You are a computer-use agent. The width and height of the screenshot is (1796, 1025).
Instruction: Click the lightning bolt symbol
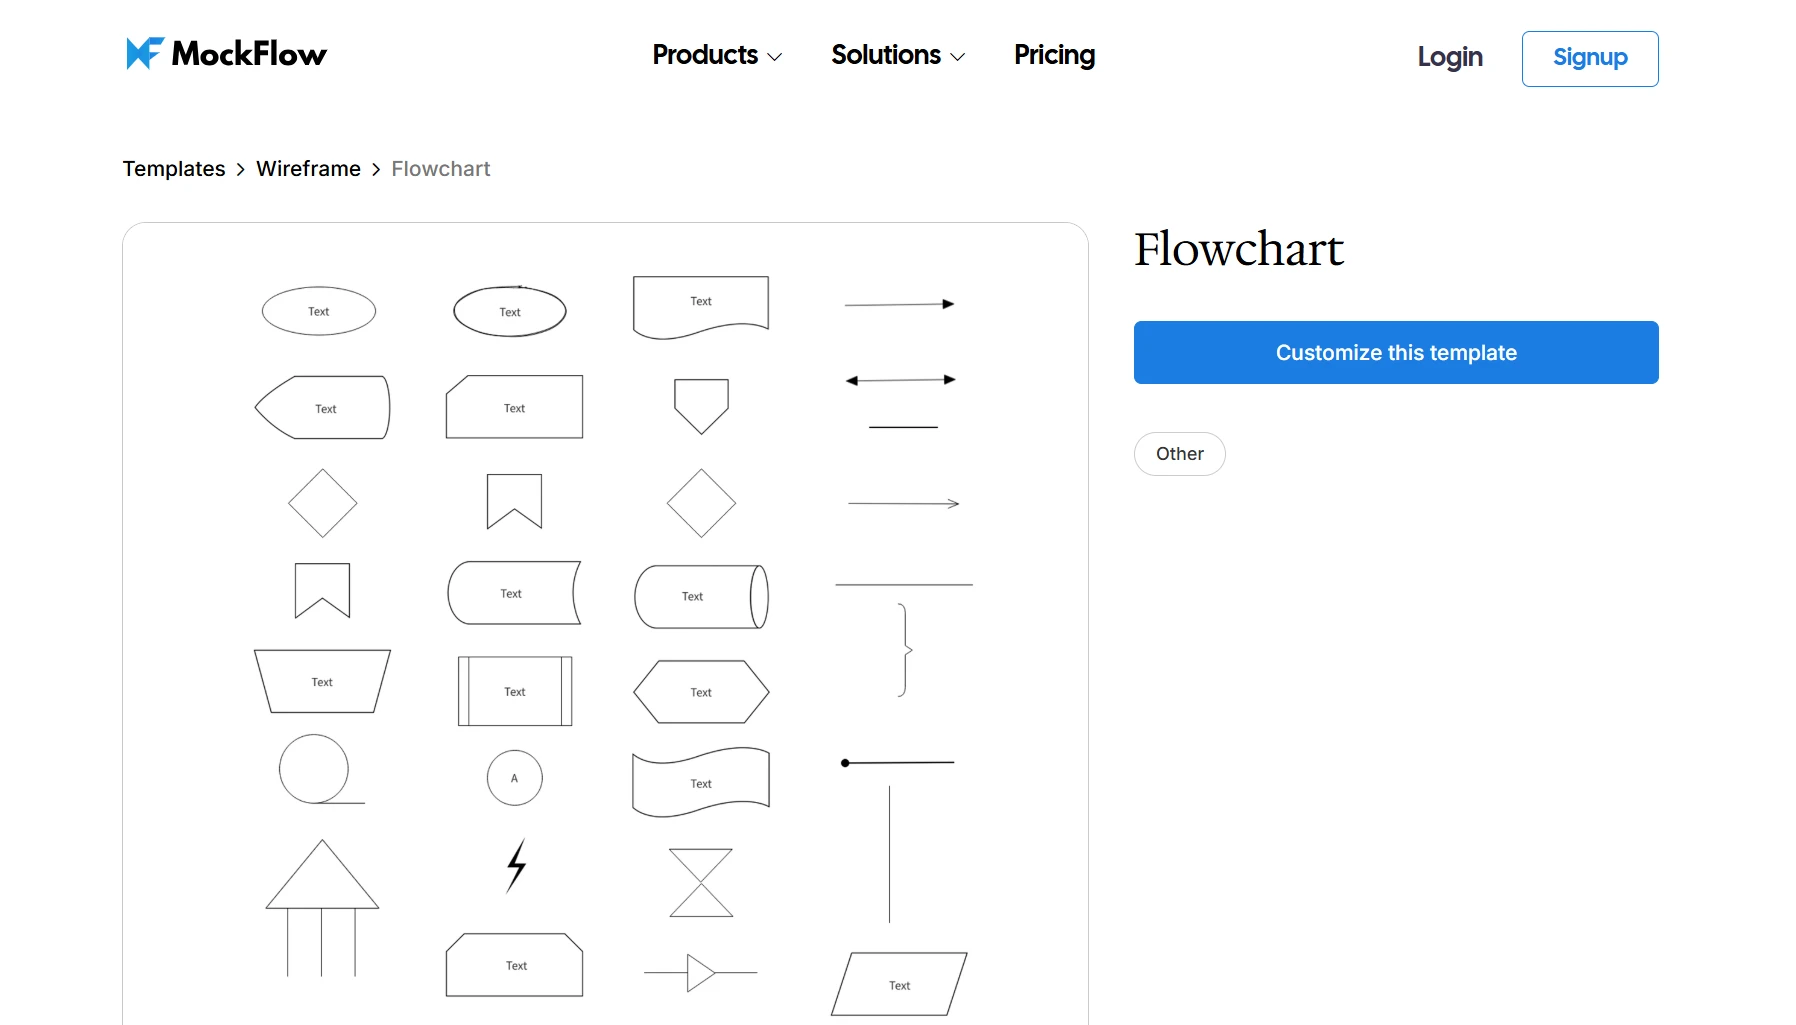[x=514, y=868]
